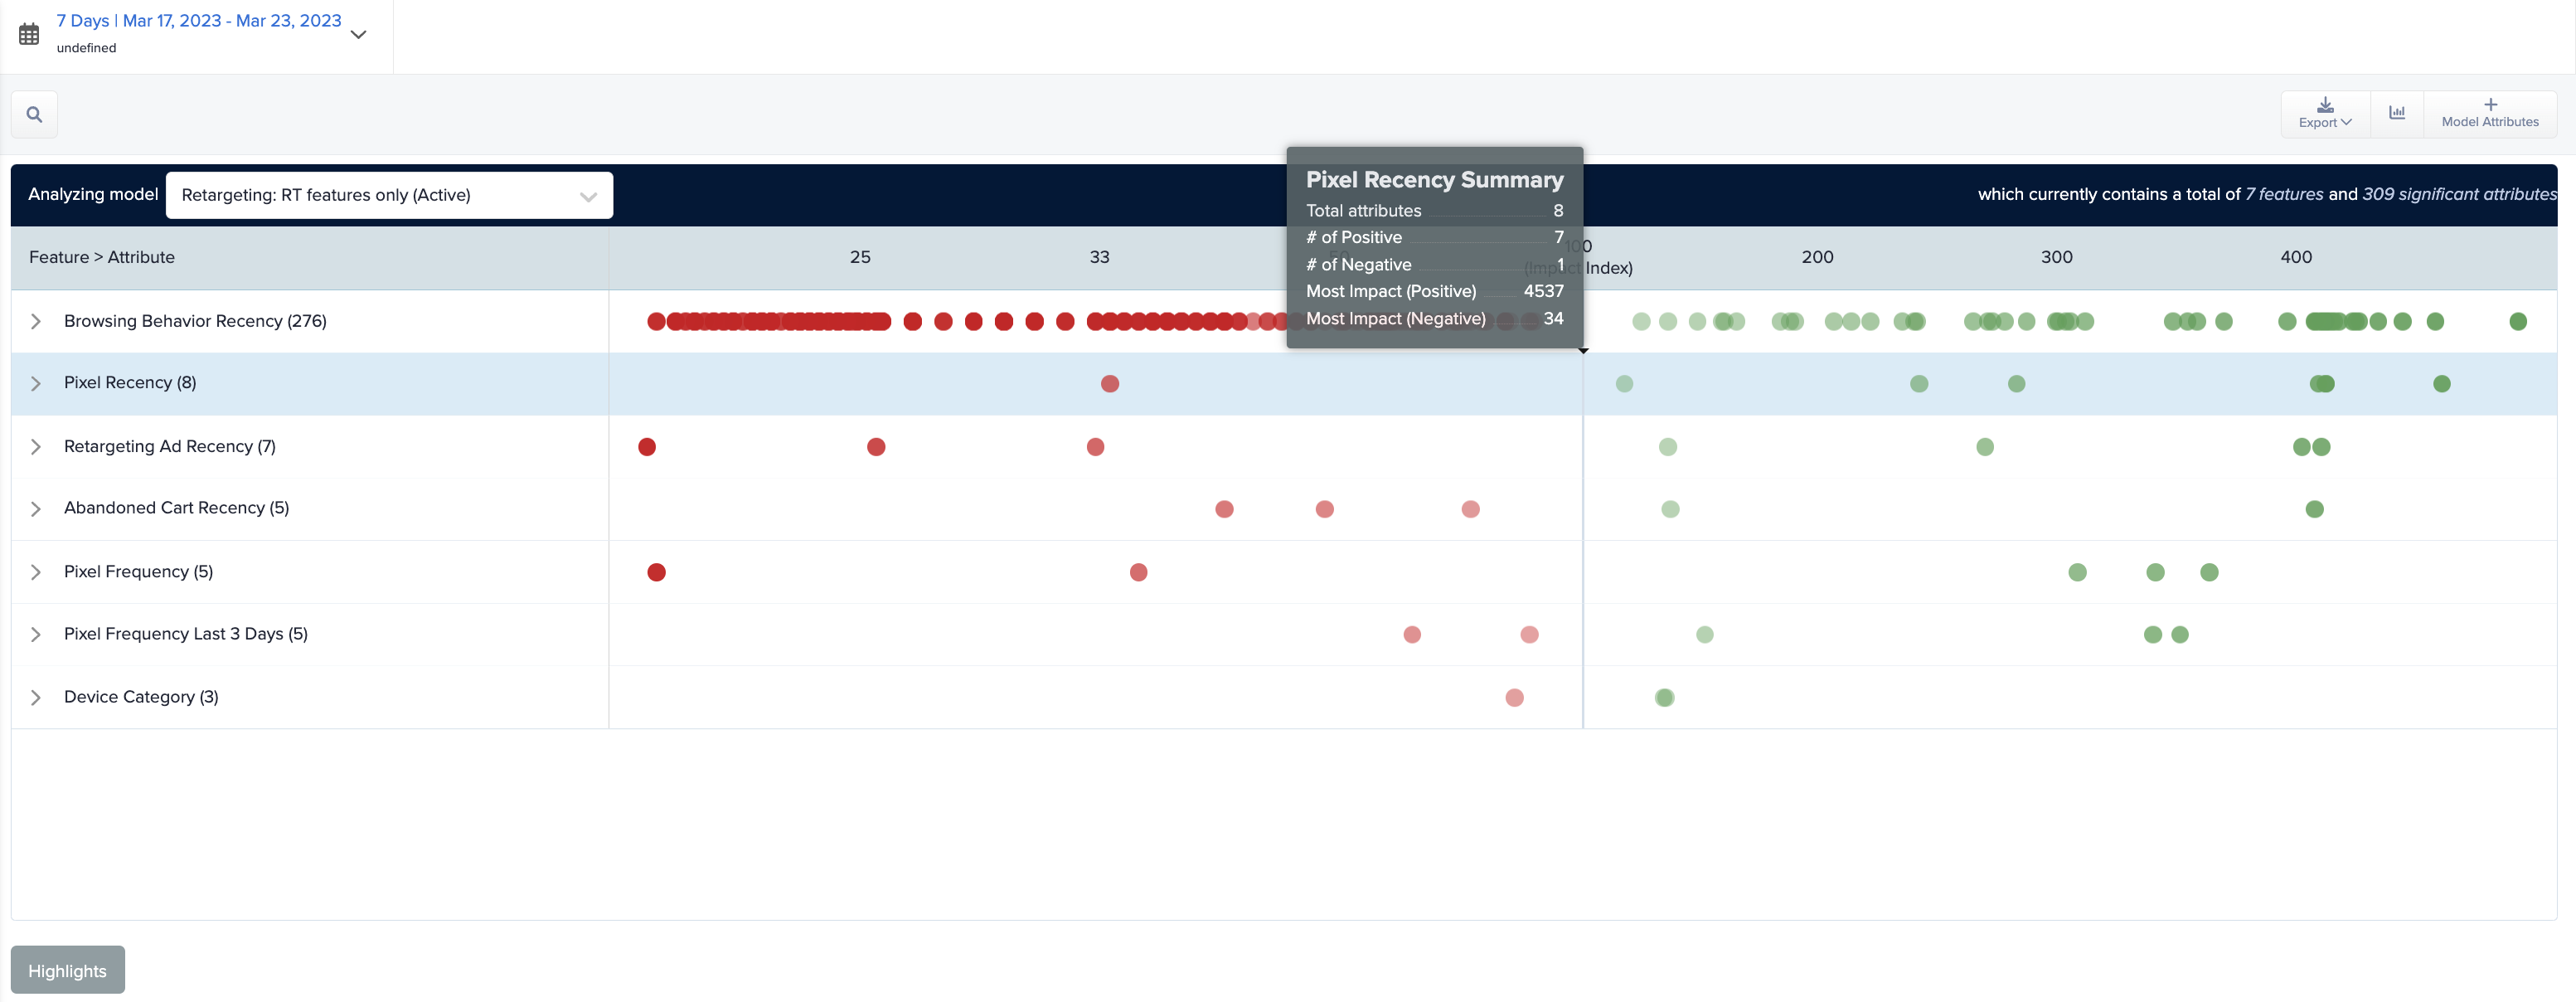Expand Abandoned Cart Recency row
Screen dimensions: 2576x1002
click(36, 509)
